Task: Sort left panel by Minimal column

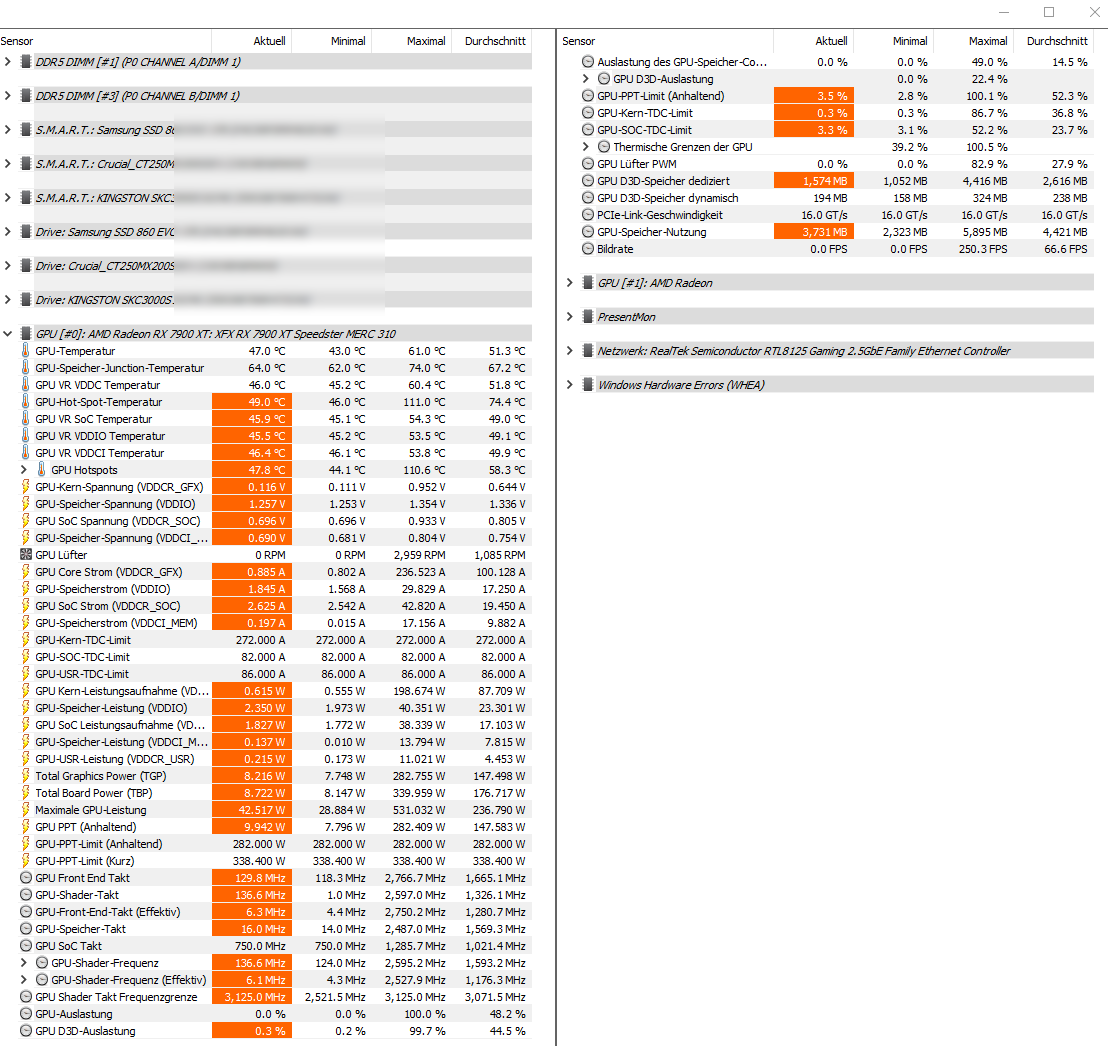Action: pyautogui.click(x=331, y=41)
